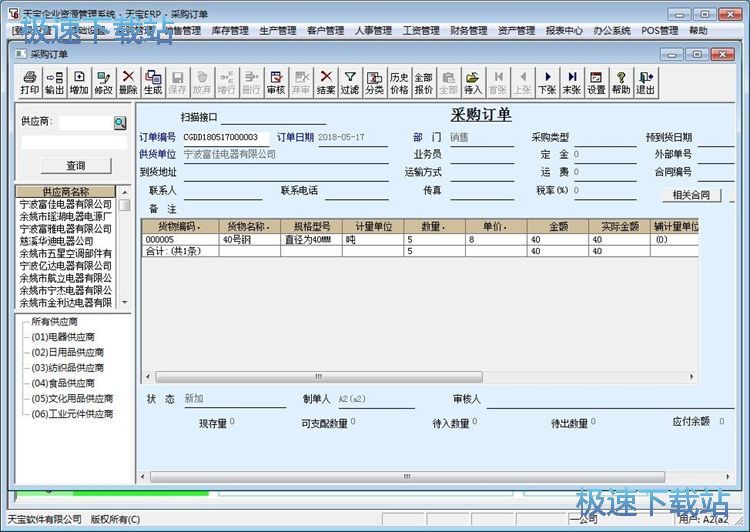Viewport: 750px width, 532px height.
Task: Click the 过滤 (Filter) funnel icon
Action: tap(350, 82)
